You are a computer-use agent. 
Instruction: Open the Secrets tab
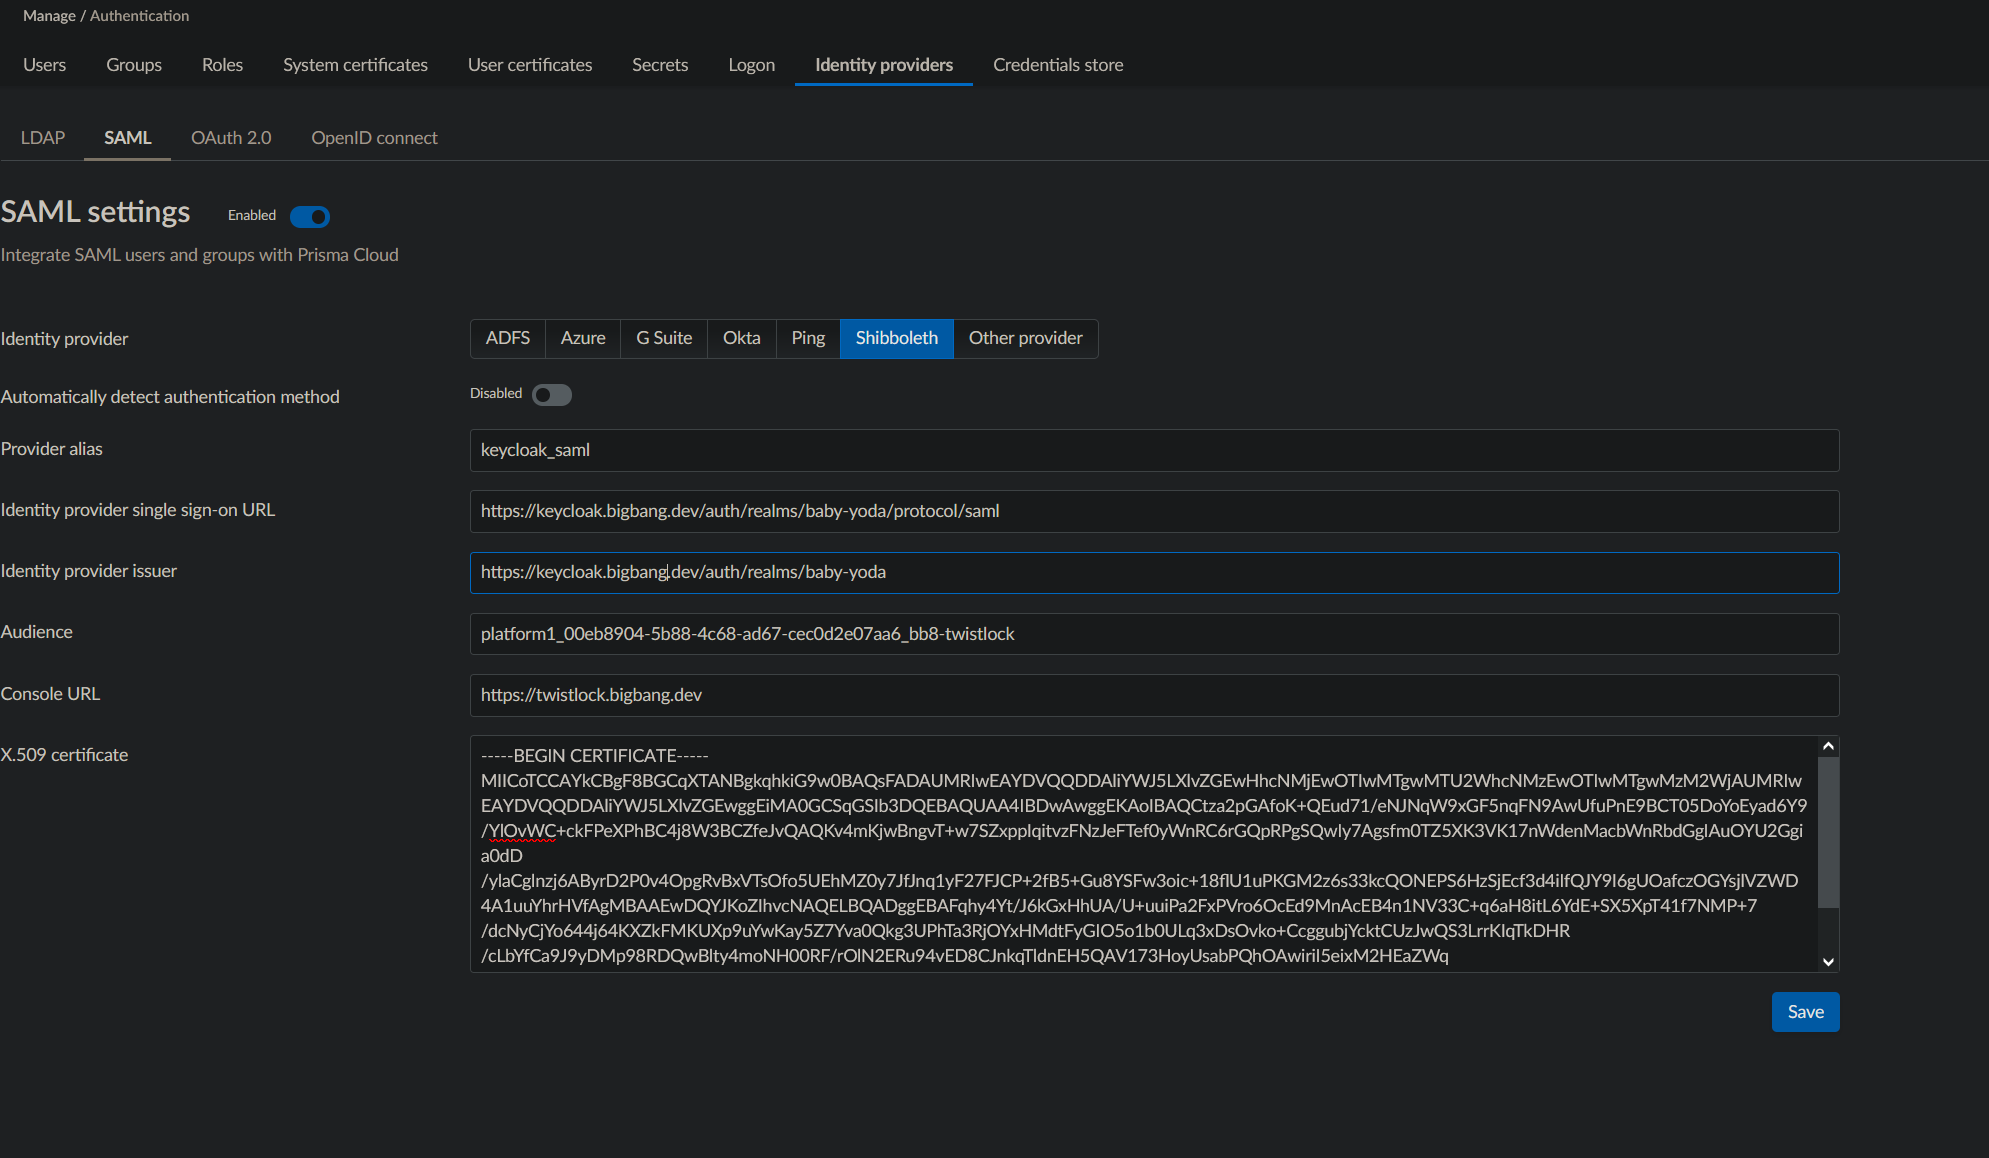tap(660, 64)
